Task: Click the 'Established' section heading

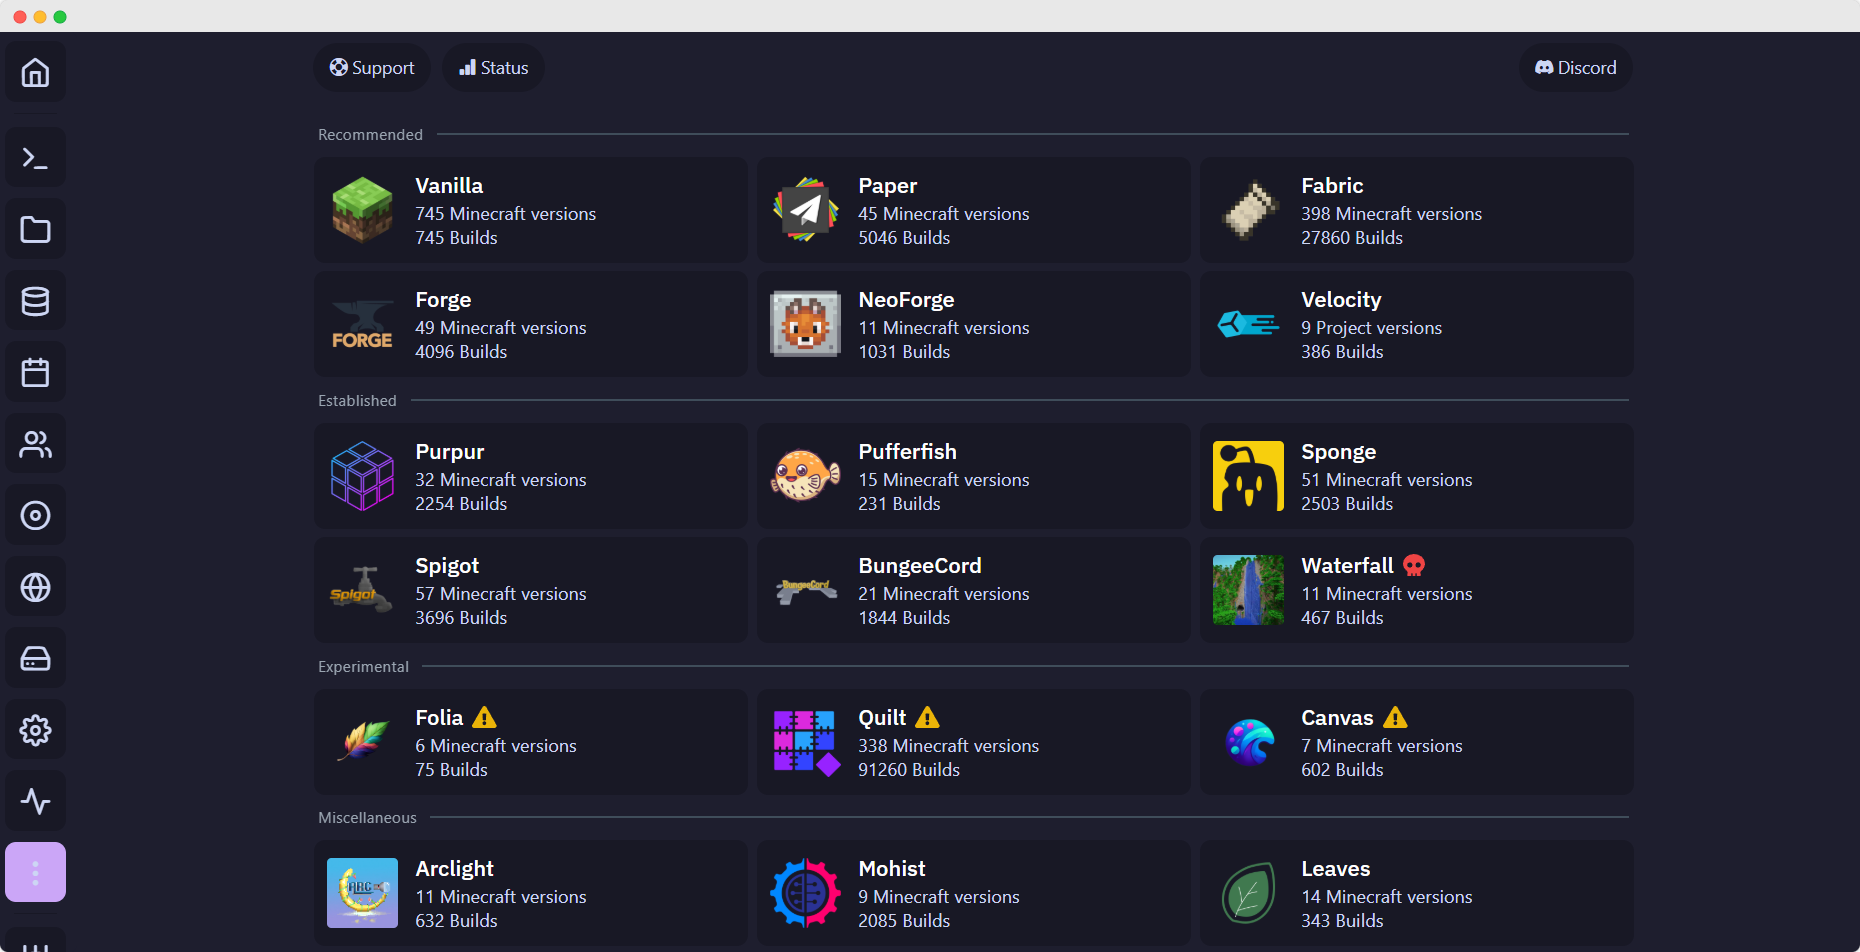Action: (357, 401)
